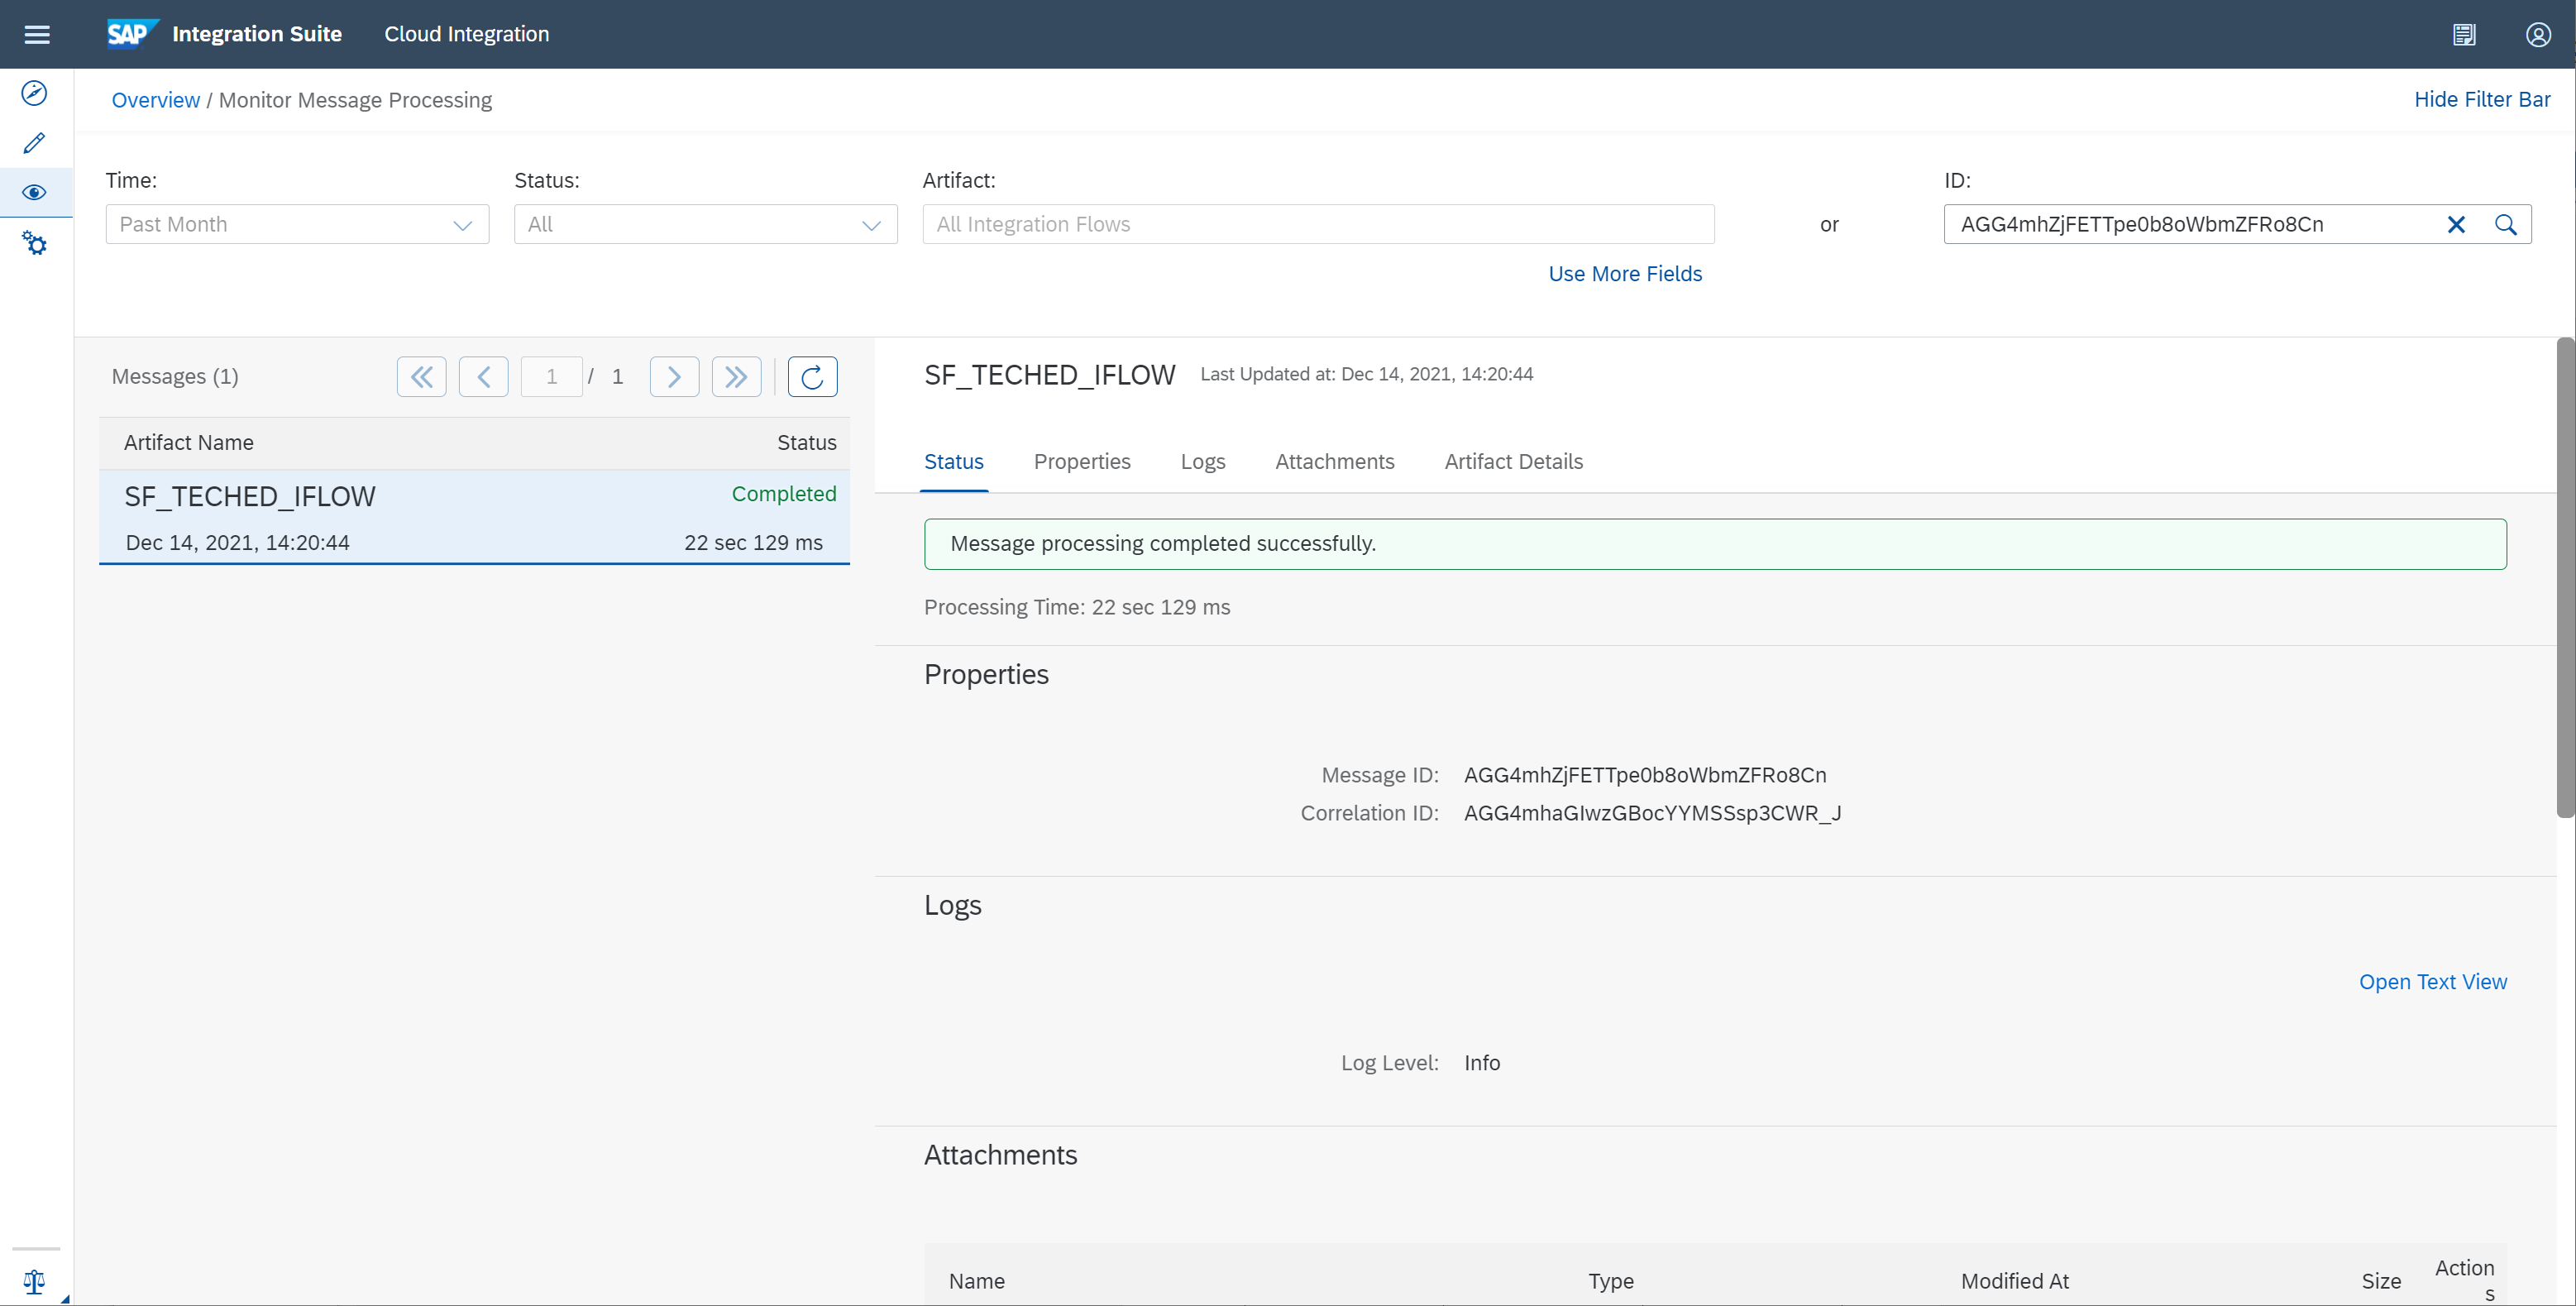The image size is (2576, 1306).
Task: Open the Monitor eye icon in sidebar
Action: 34,192
